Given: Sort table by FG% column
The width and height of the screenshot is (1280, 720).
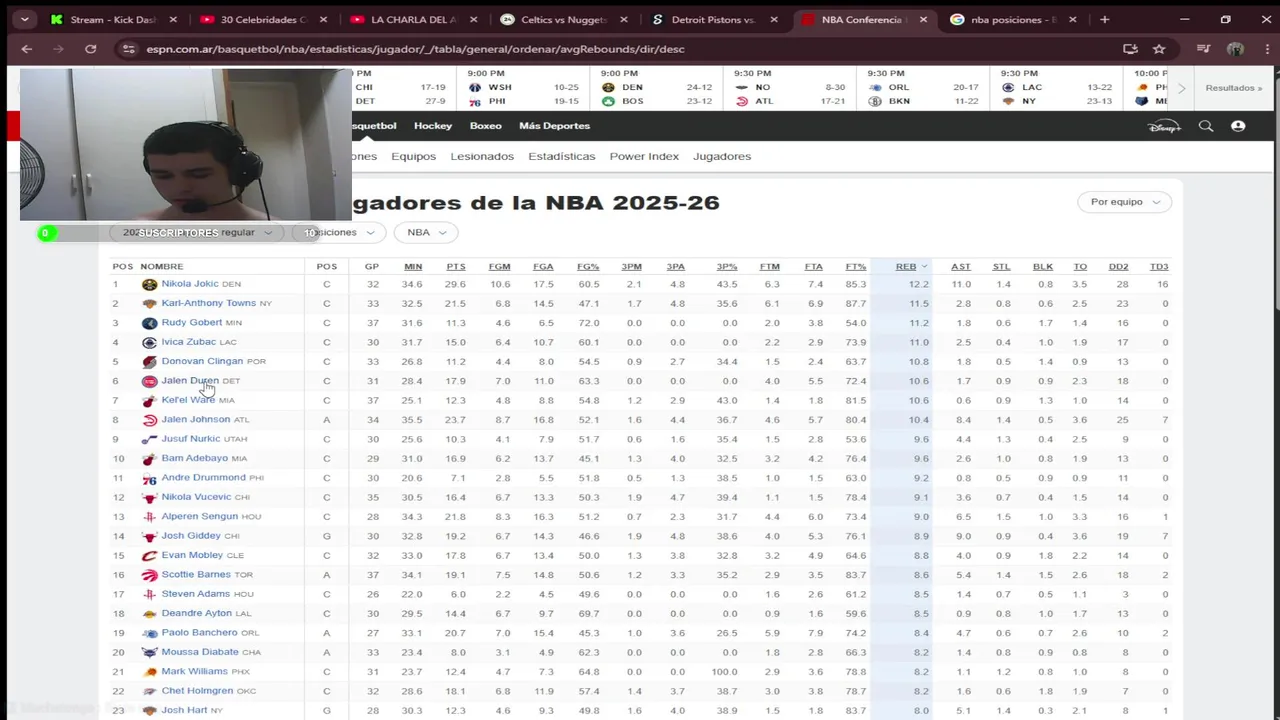Looking at the screenshot, I should pos(588,266).
